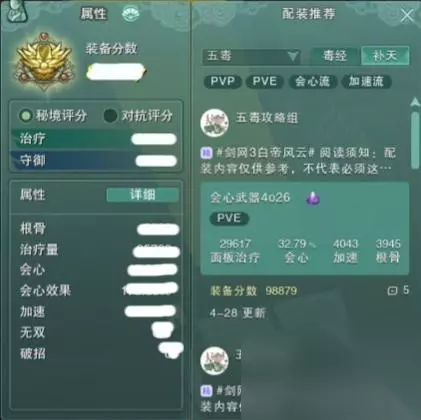Click the golden lotus equipment score emblem
This screenshot has width=421, height=420.
[43, 62]
